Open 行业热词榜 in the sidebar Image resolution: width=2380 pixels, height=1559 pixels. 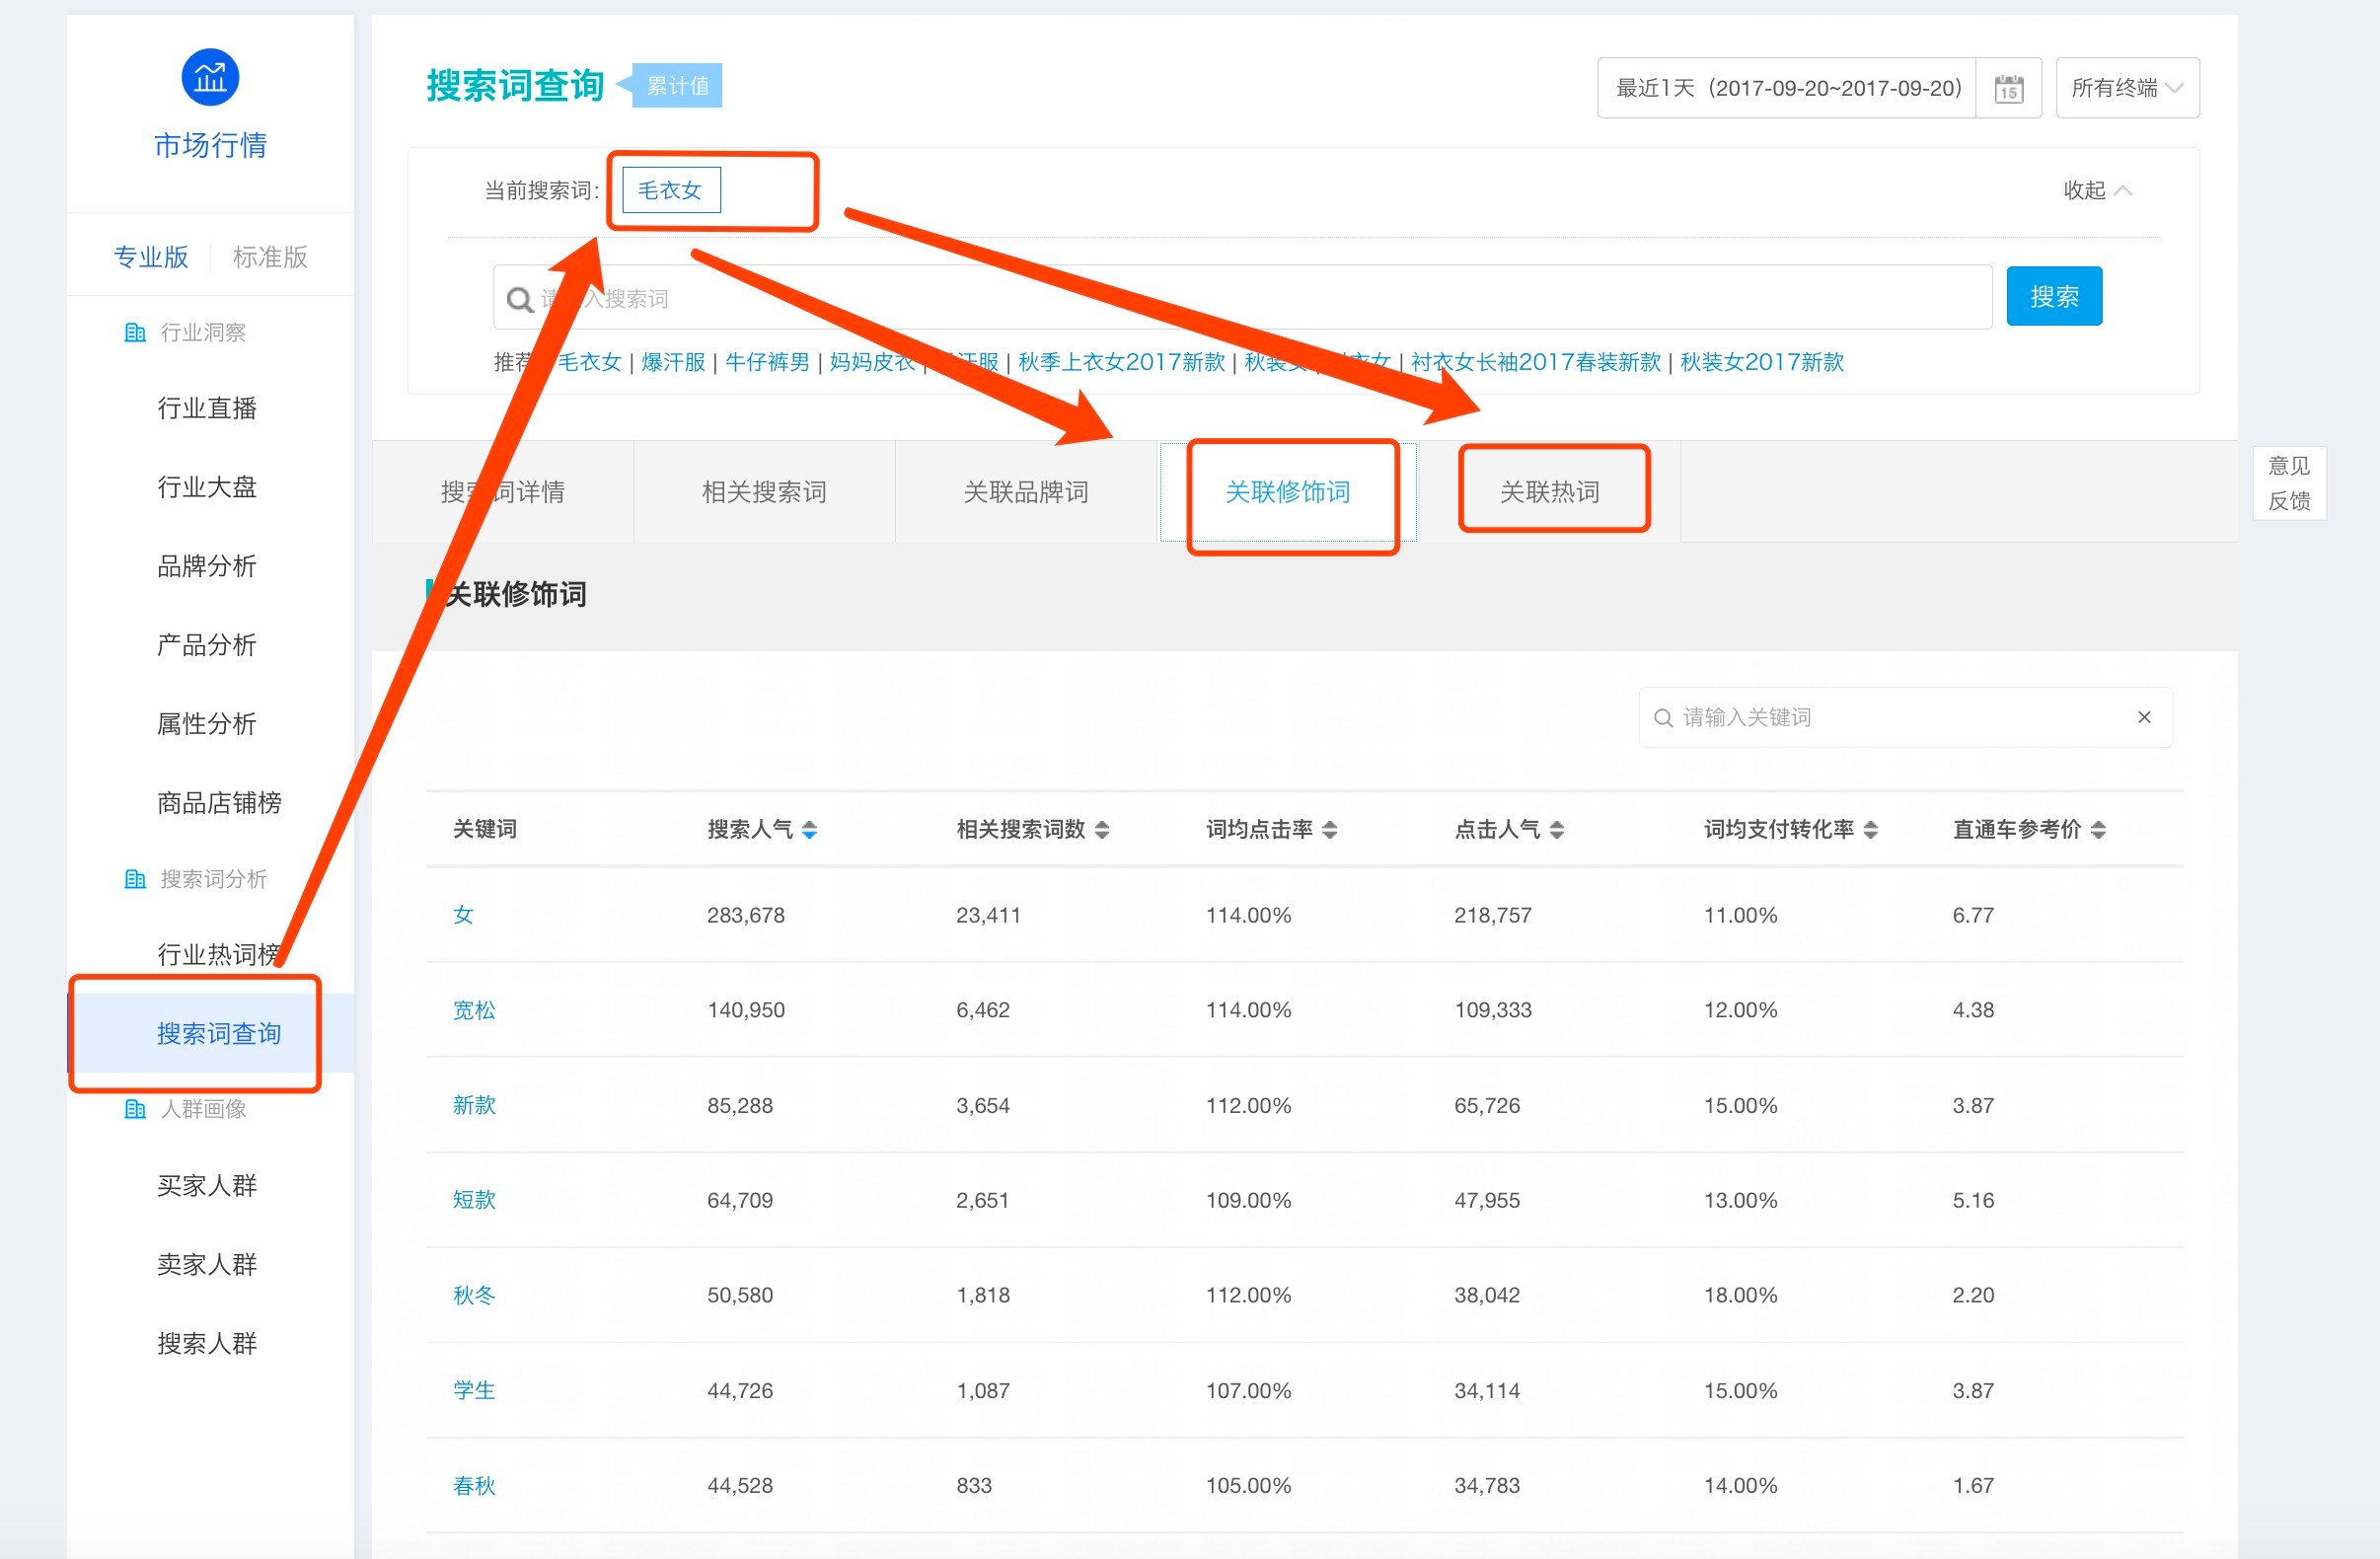click(x=219, y=955)
